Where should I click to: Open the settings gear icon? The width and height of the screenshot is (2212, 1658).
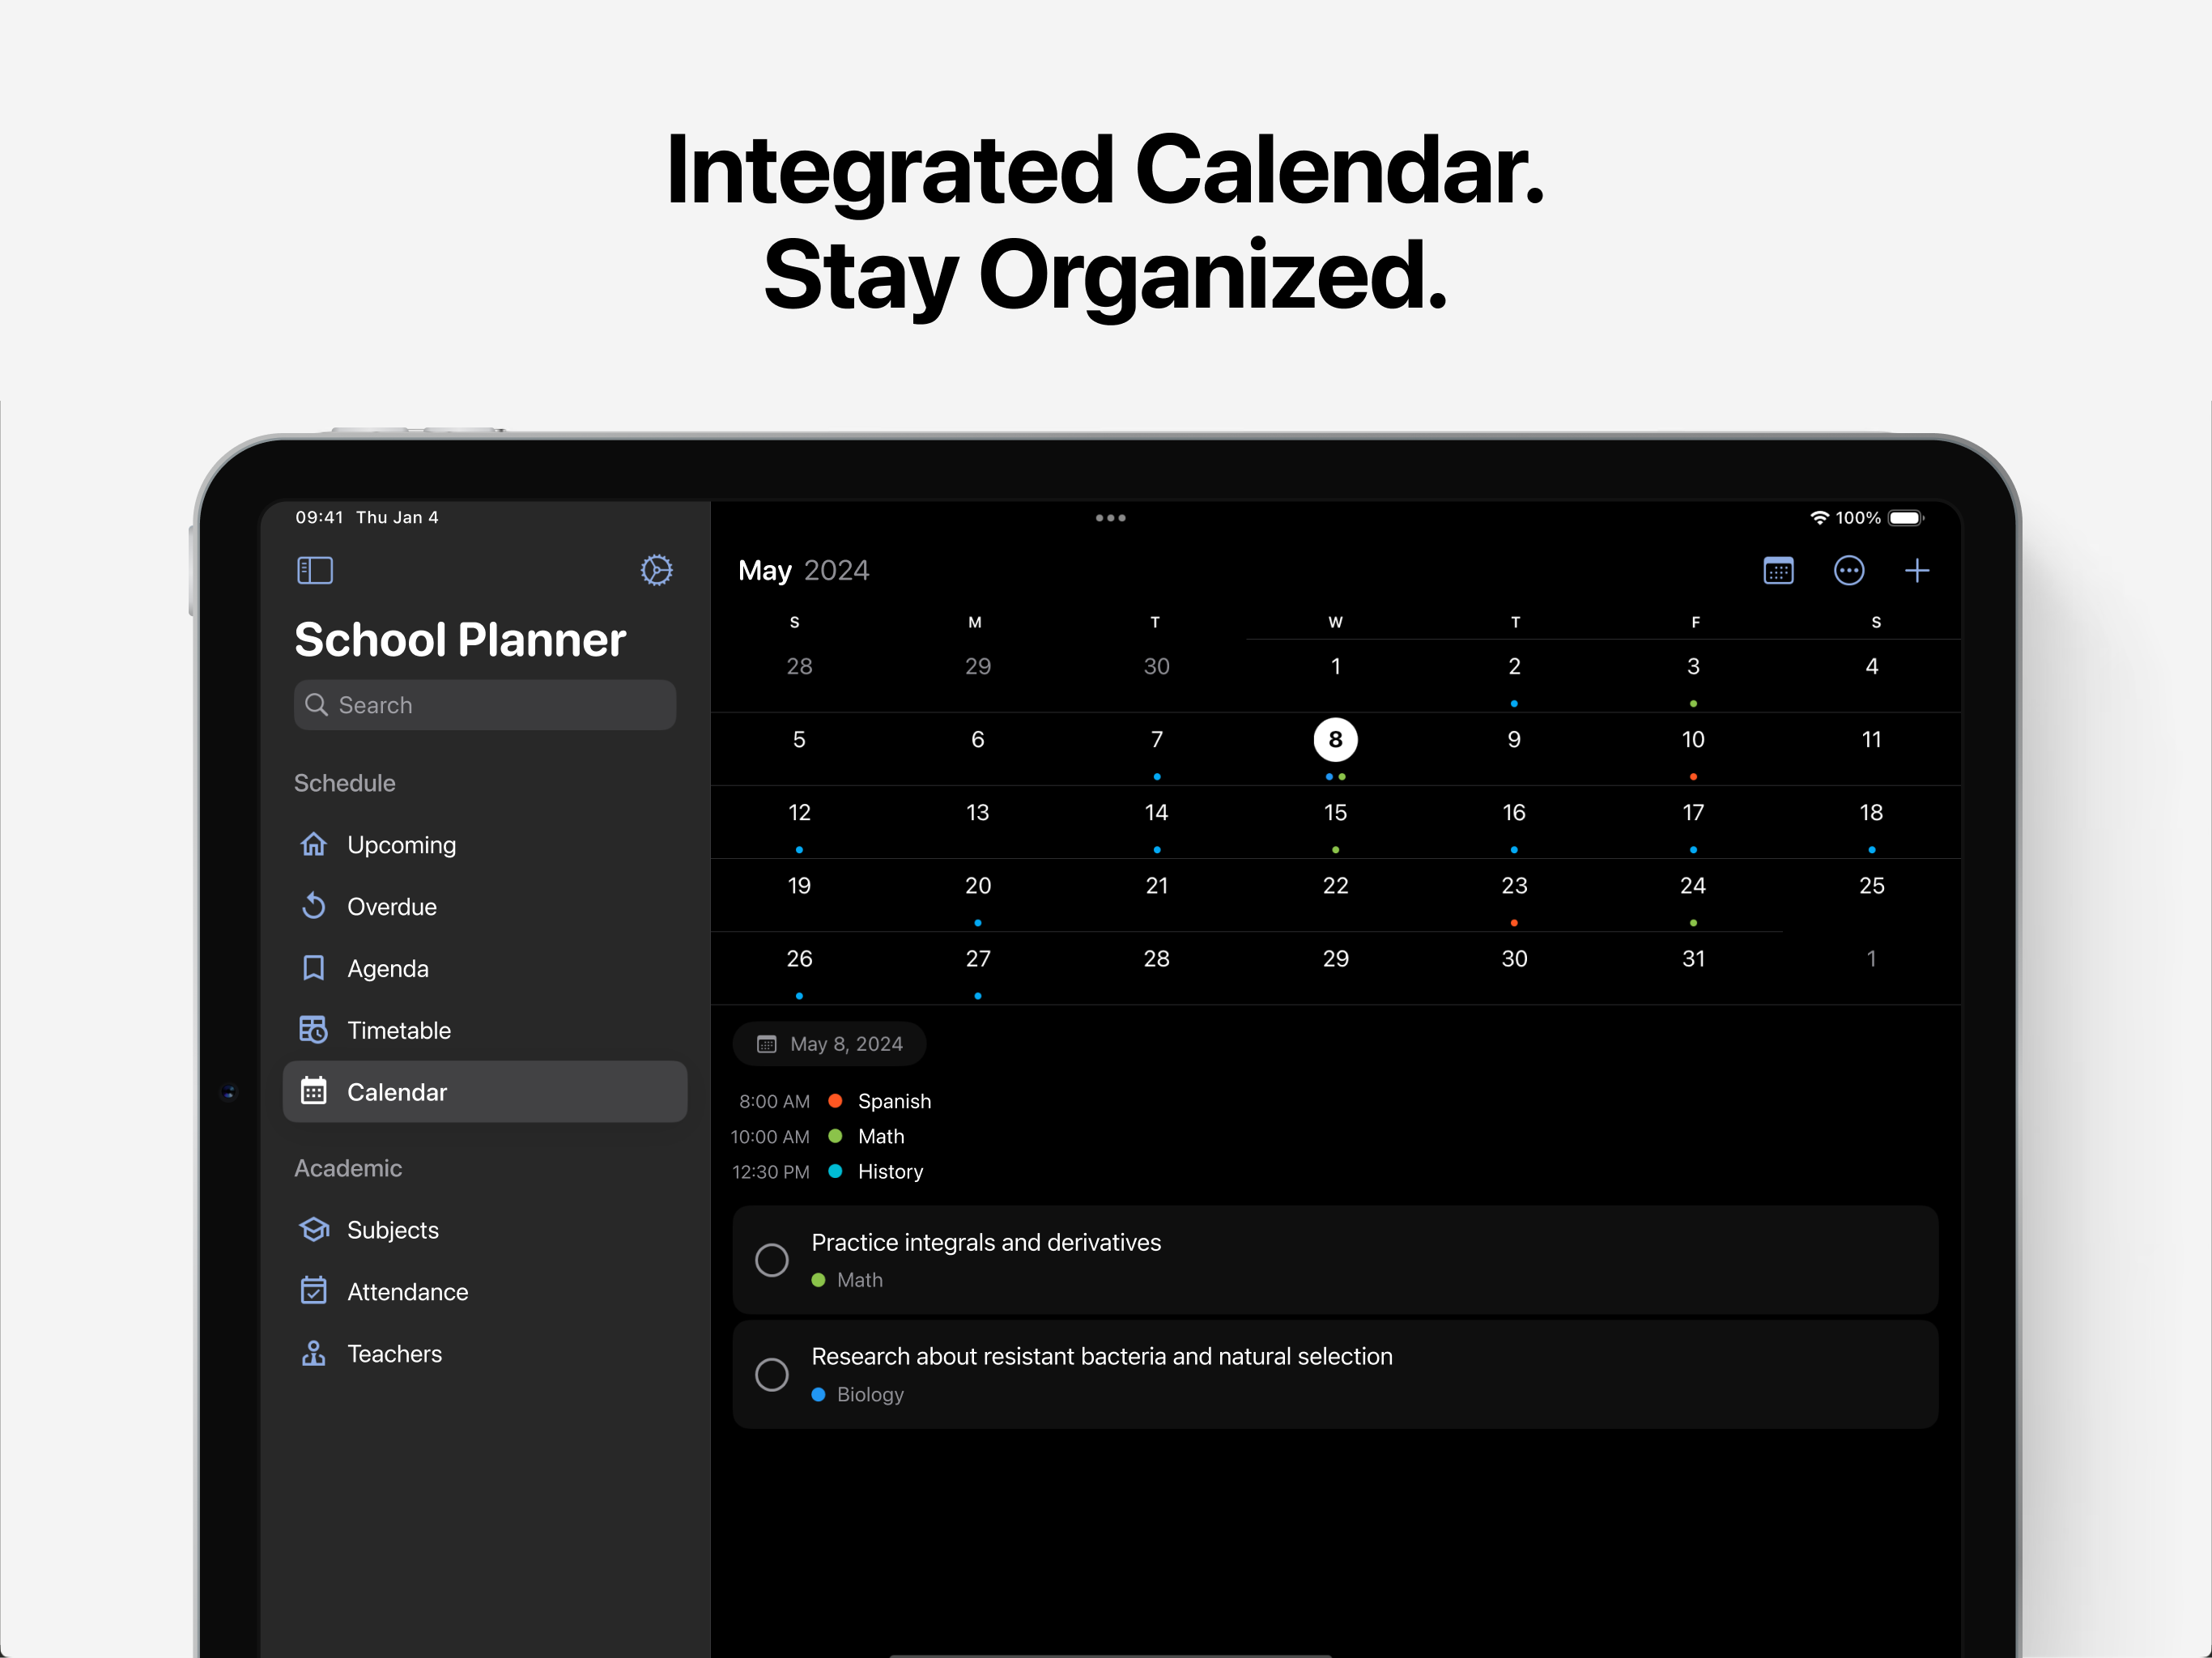(x=657, y=570)
